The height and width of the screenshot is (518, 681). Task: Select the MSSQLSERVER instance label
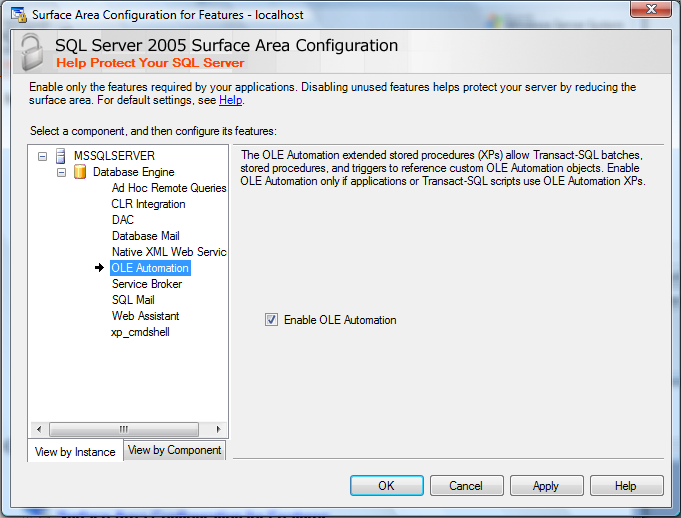click(x=114, y=155)
